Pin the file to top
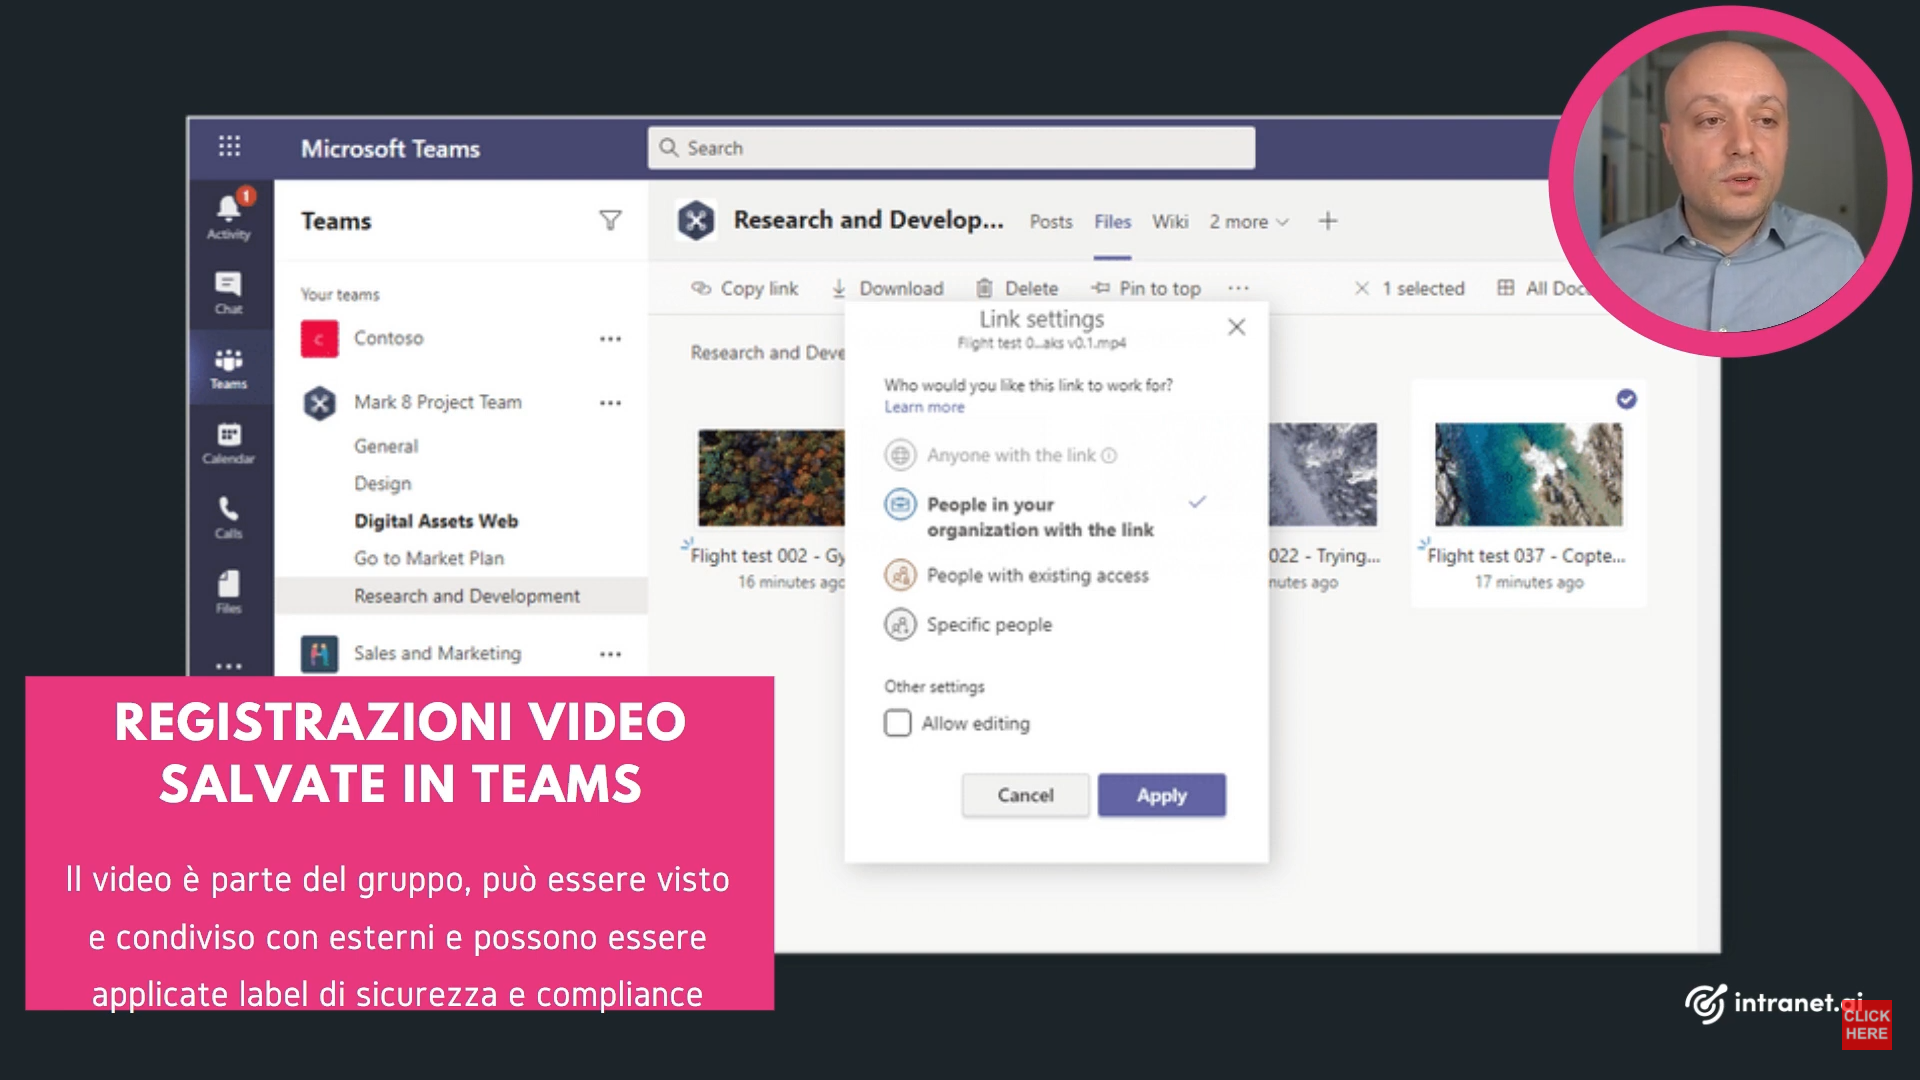The height and width of the screenshot is (1080, 1920). 1146,289
